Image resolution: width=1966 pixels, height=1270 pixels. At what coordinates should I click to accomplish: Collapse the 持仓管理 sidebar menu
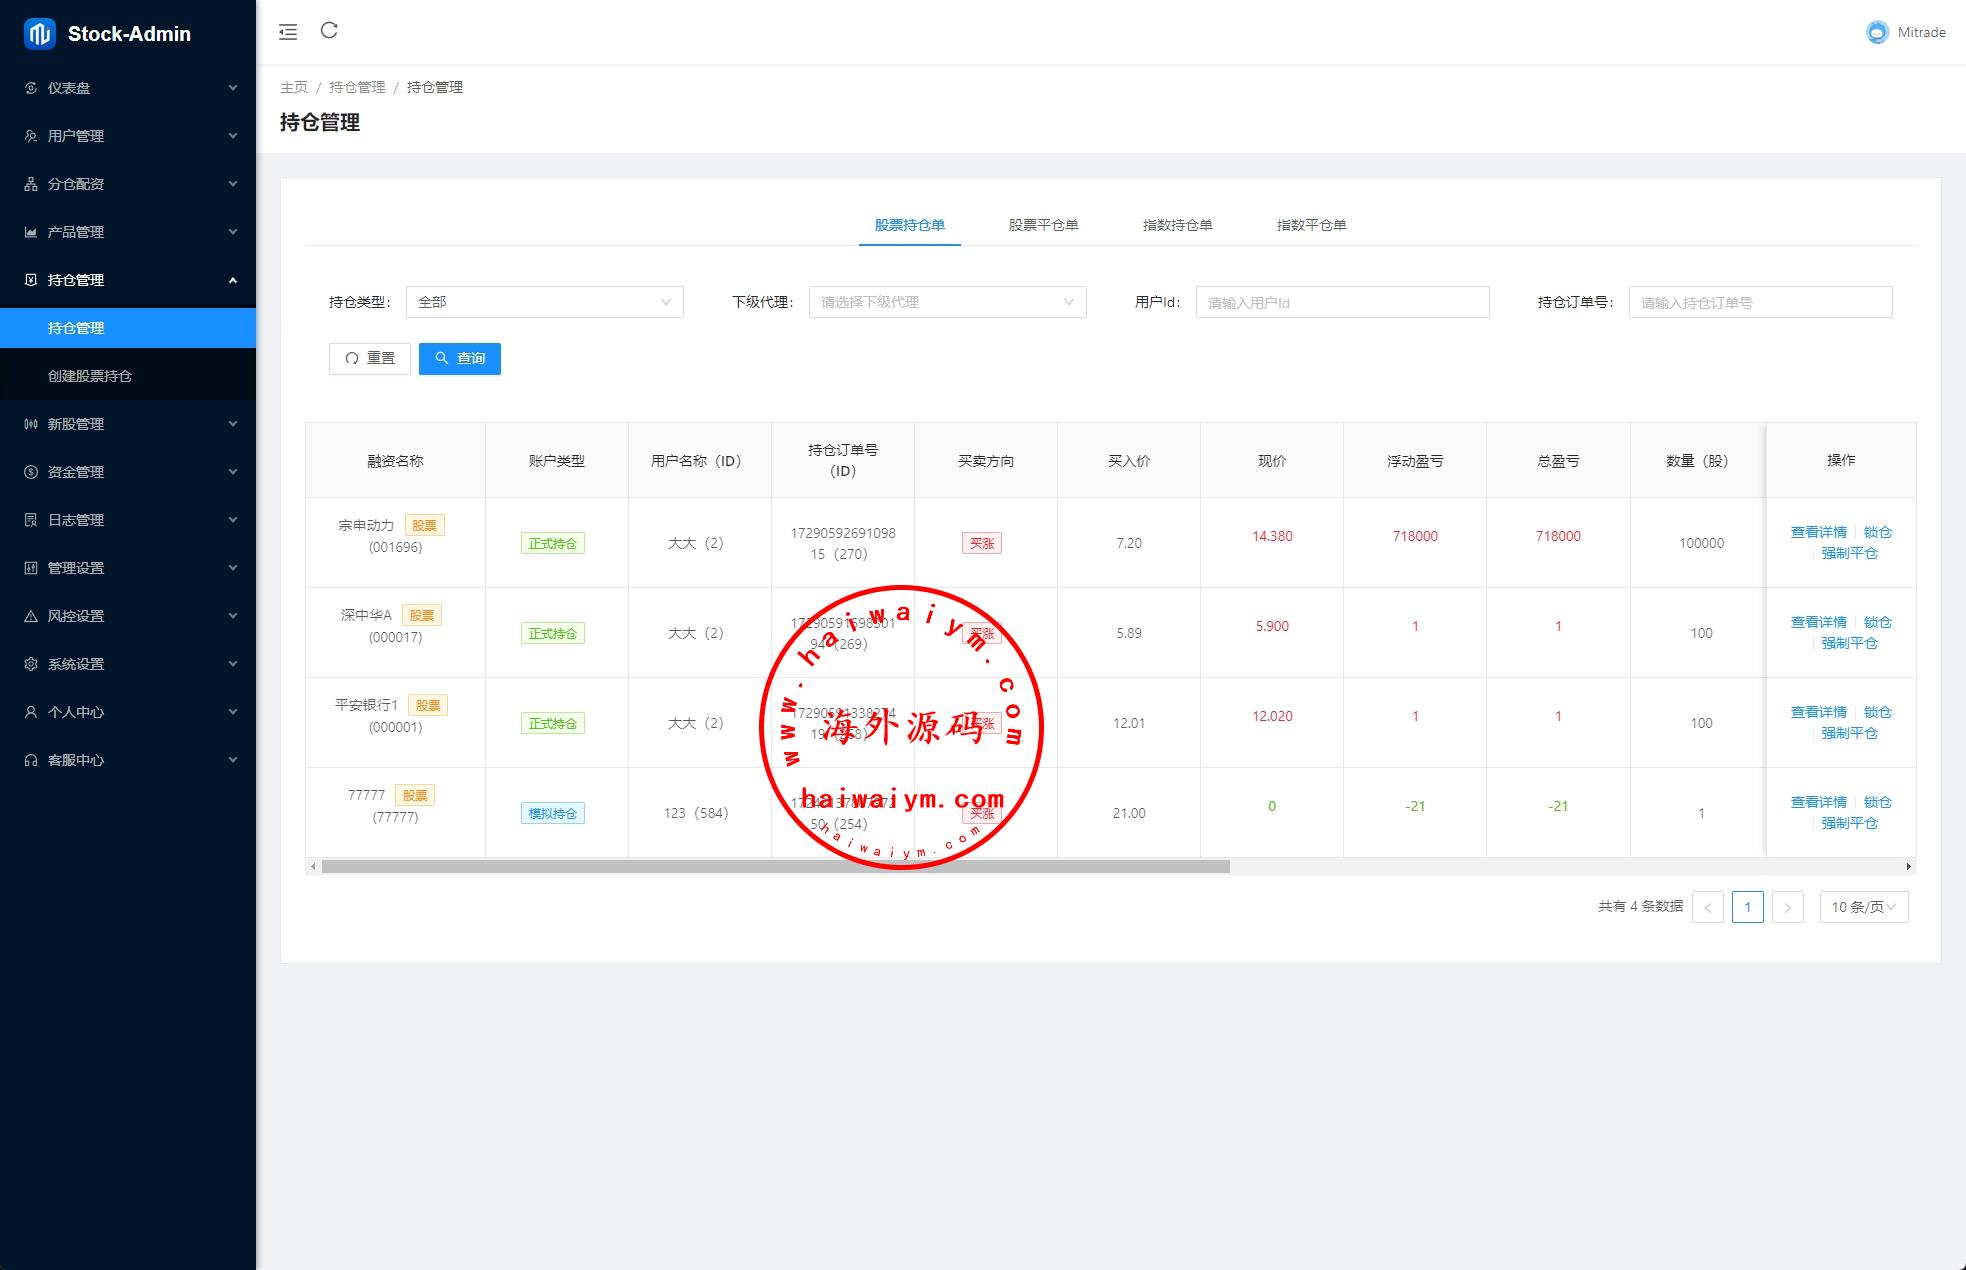128,280
